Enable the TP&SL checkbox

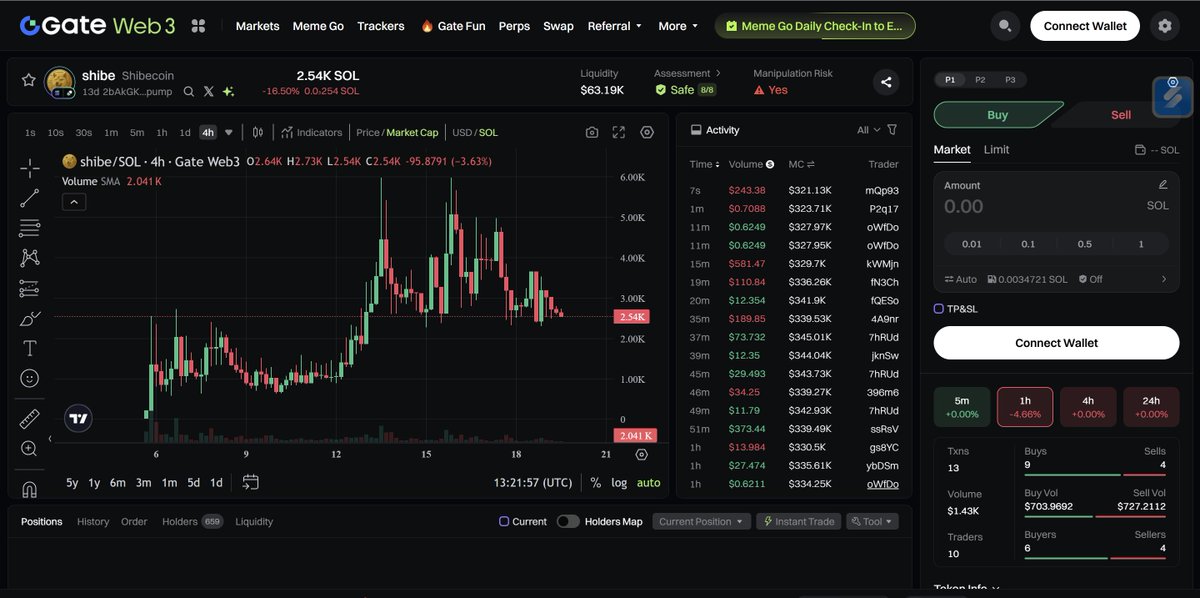click(x=938, y=309)
